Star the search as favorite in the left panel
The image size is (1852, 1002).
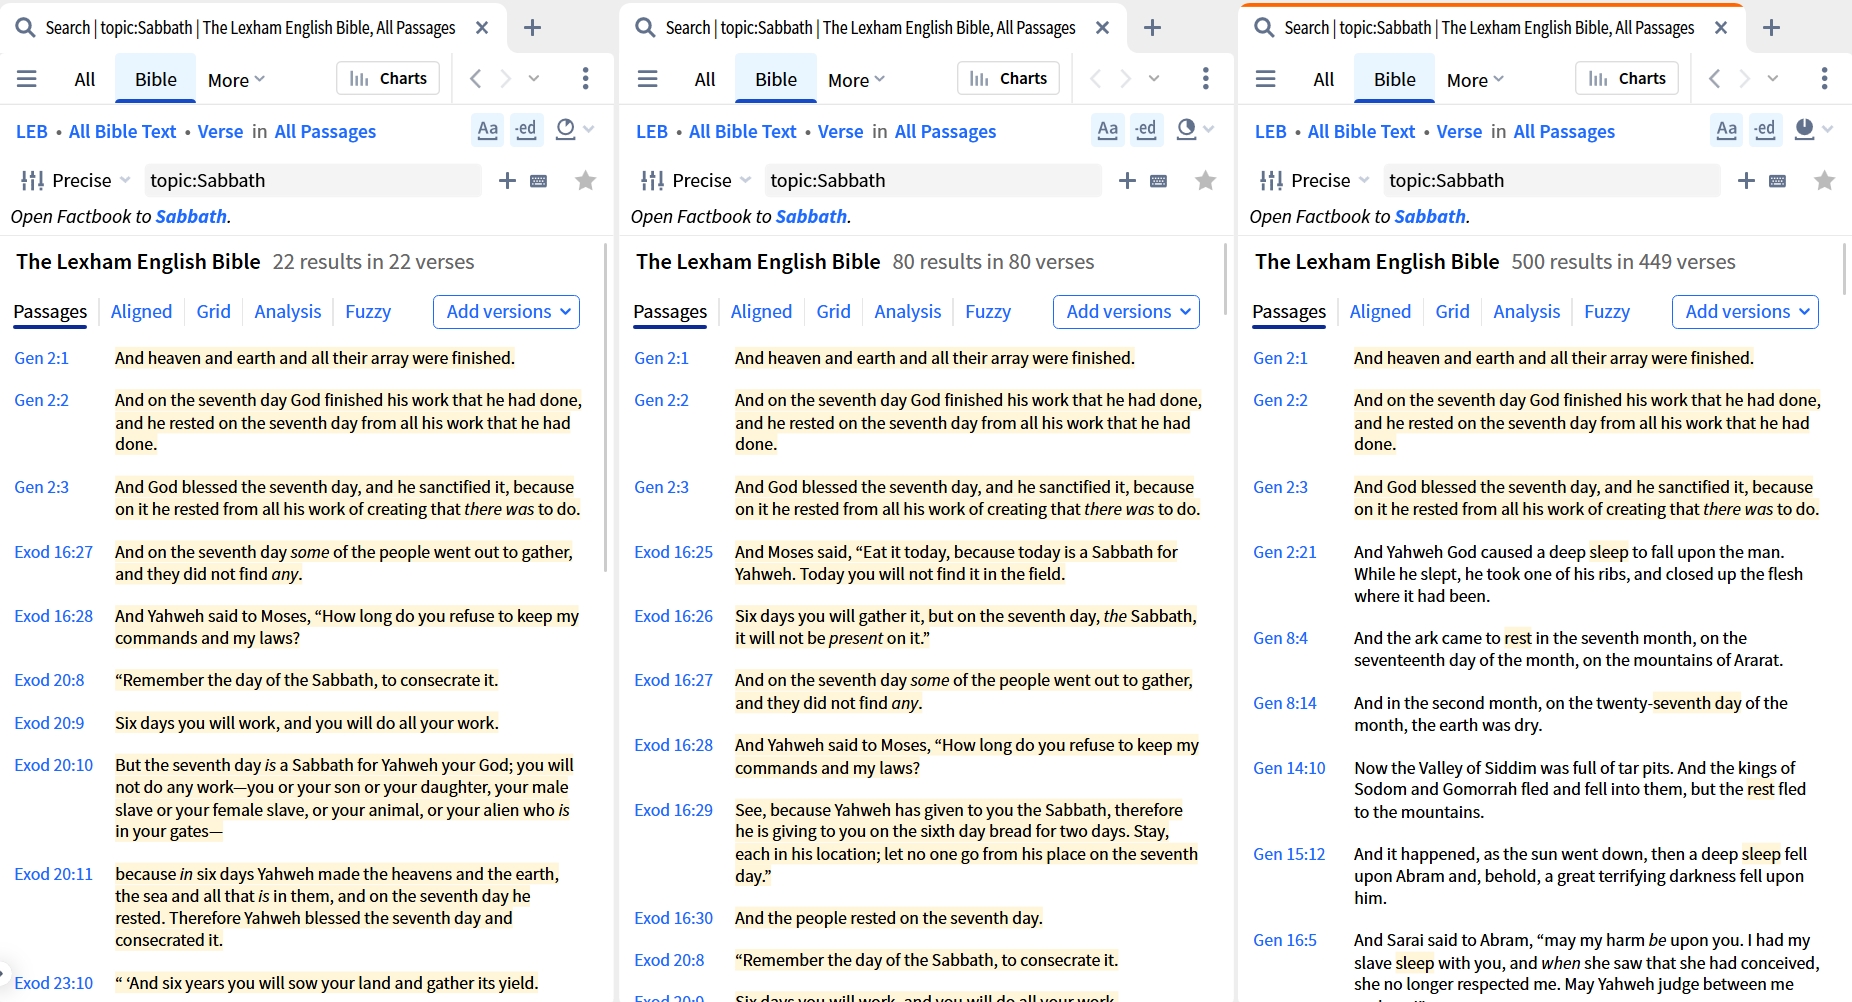coord(586,180)
